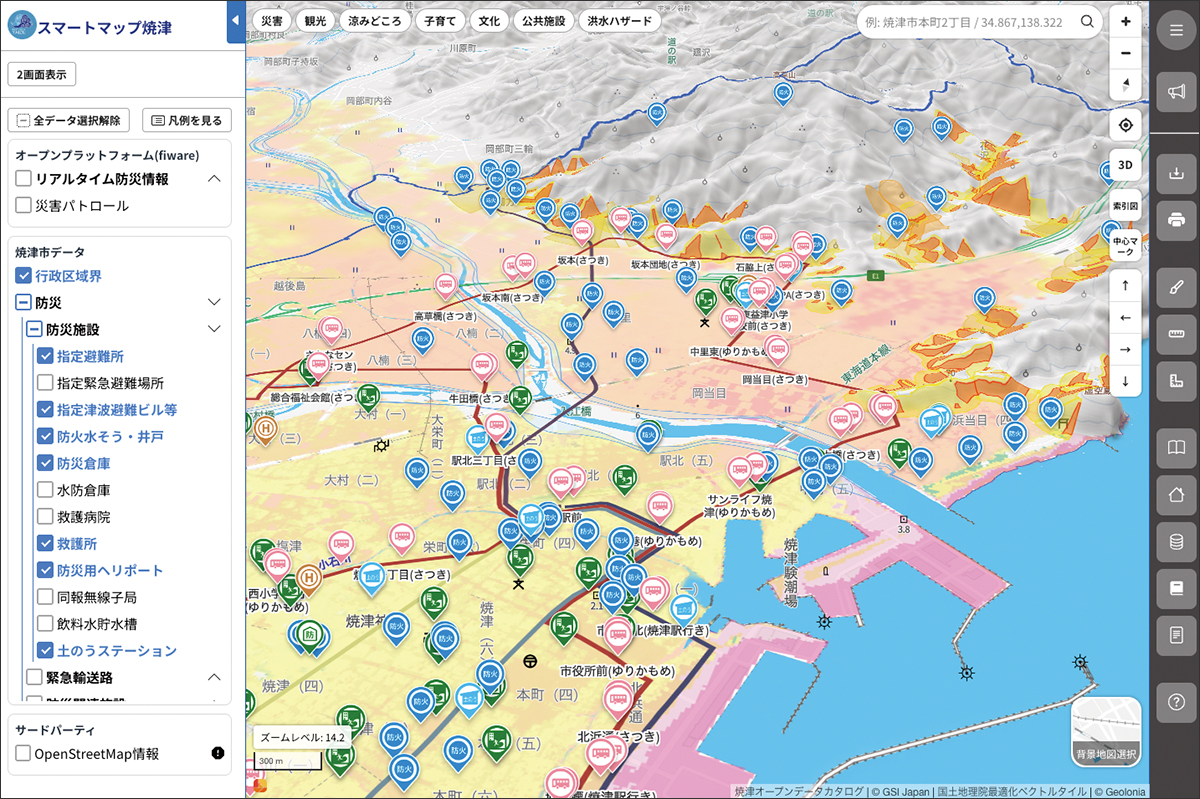Click 全データ選択解除 button

[69, 120]
